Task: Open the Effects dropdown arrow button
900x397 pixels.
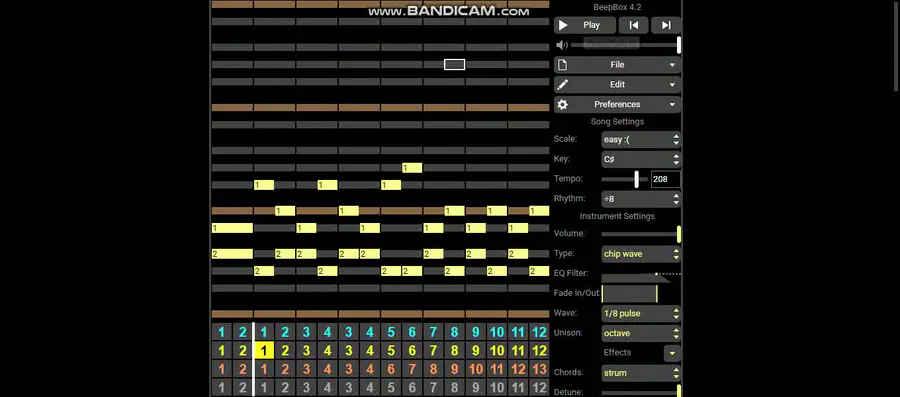Action: (672, 353)
